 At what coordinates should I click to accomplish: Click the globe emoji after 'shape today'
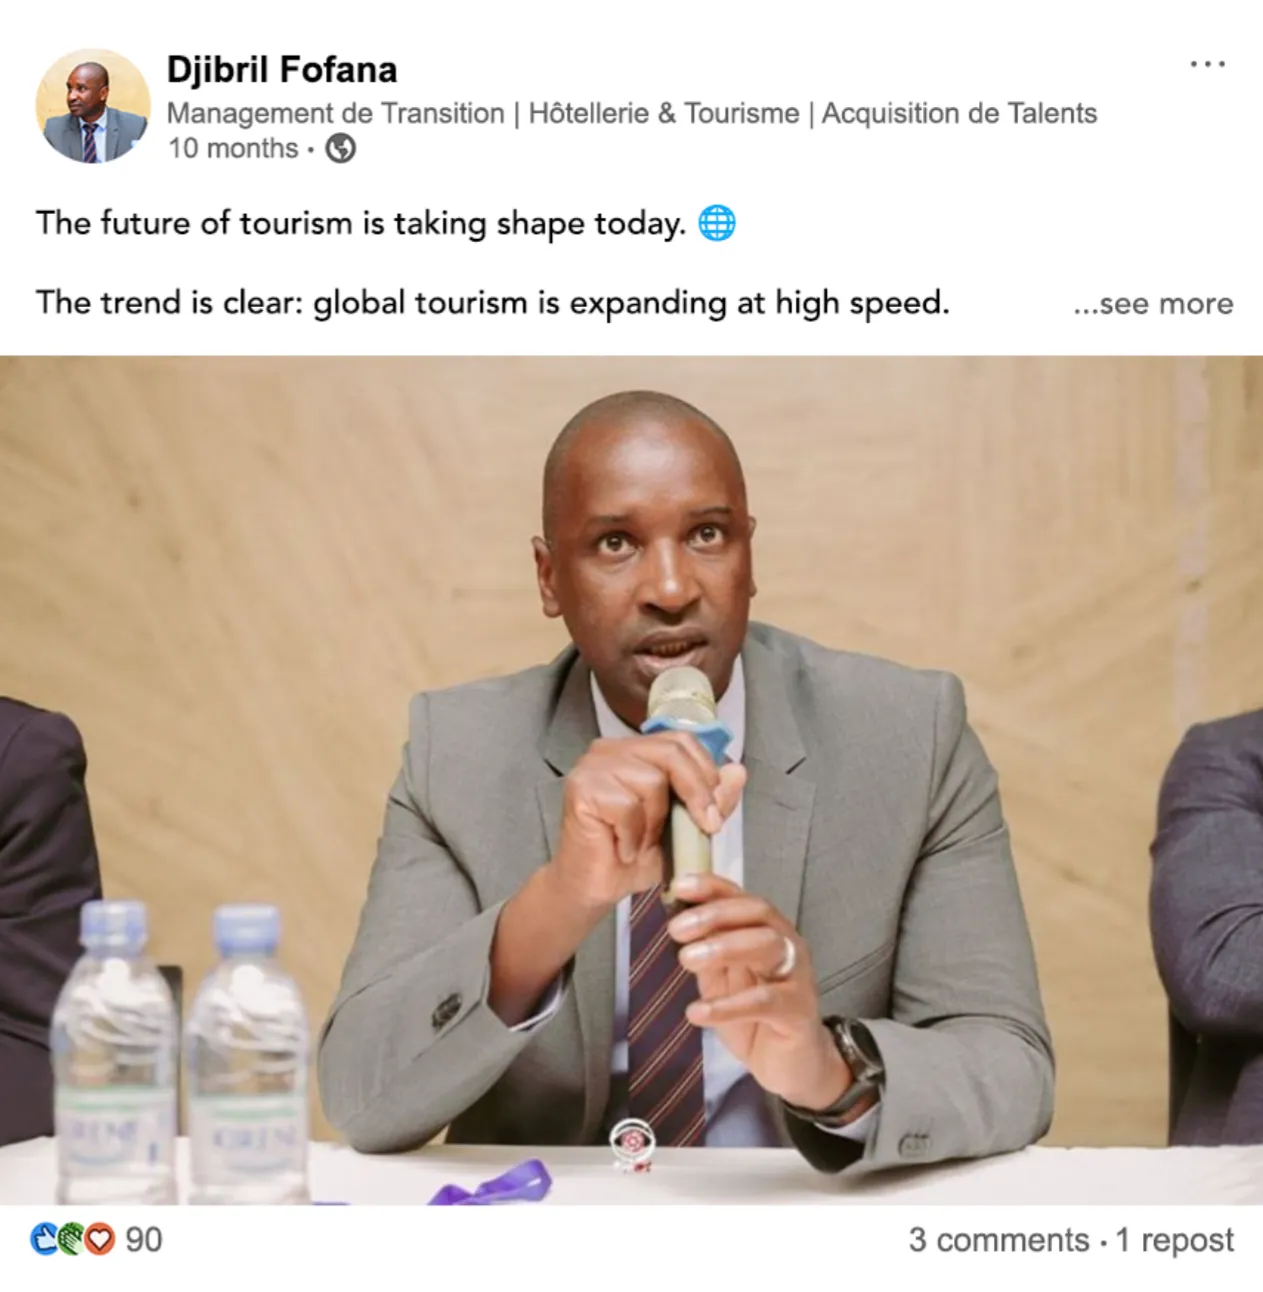(x=716, y=223)
